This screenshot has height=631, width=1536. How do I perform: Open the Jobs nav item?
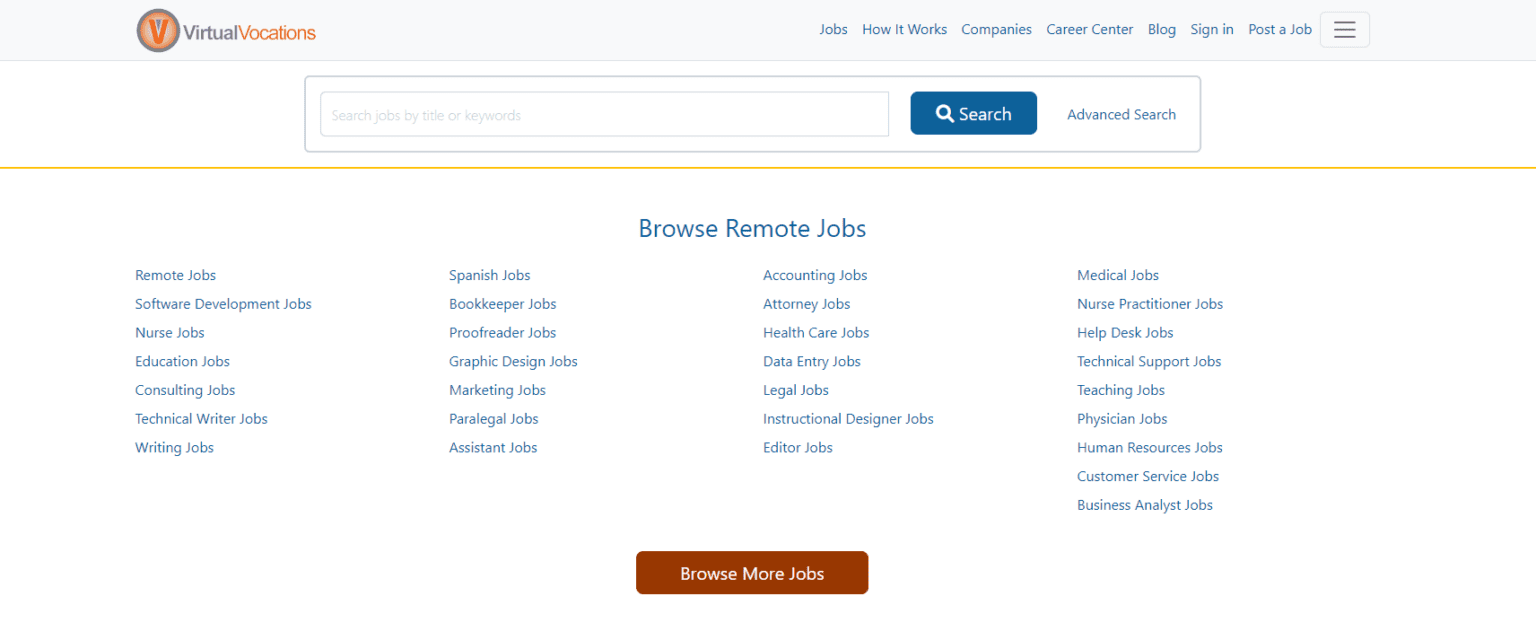point(833,30)
